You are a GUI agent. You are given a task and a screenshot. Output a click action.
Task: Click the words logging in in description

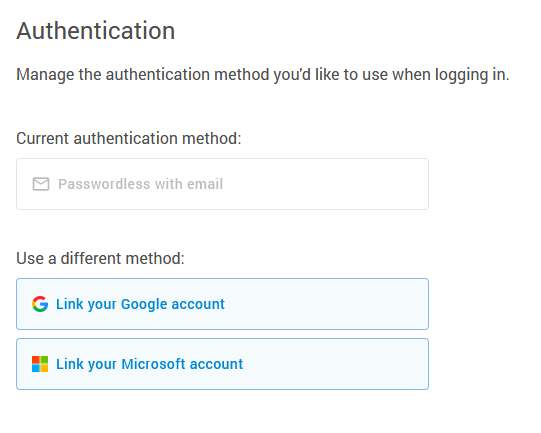472,75
